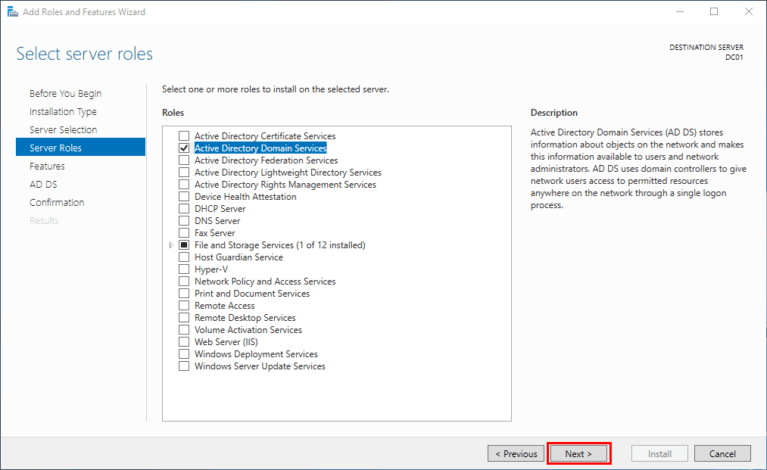This screenshot has height=470, width=767.
Task: Check the DHCP Server role box
Action: (184, 209)
